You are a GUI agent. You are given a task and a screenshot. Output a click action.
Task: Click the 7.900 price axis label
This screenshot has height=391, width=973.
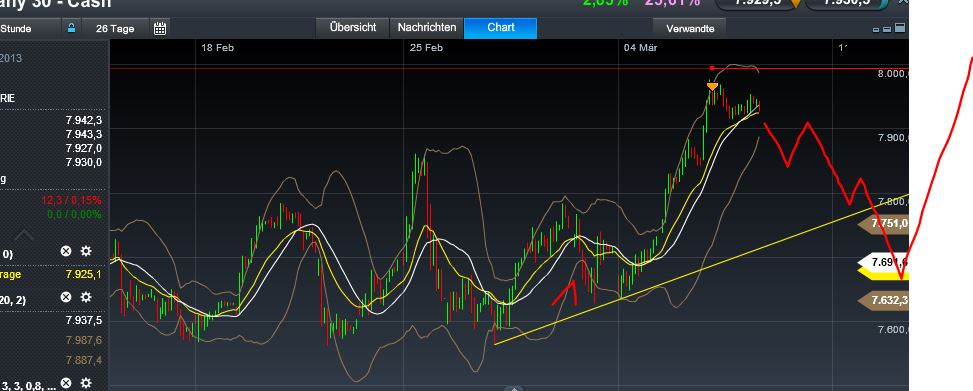[893, 138]
